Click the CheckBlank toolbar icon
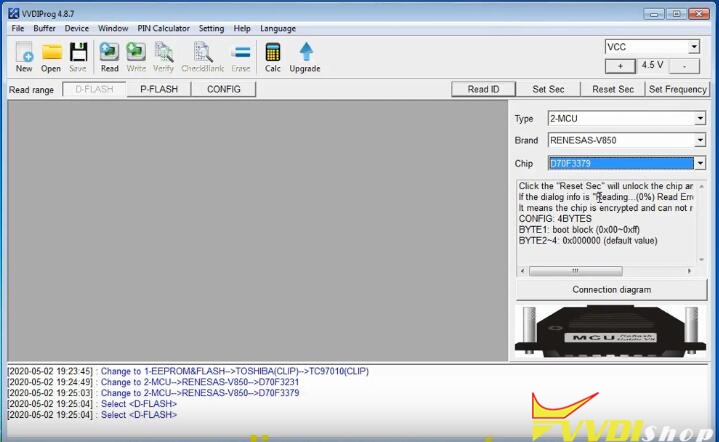 (x=202, y=57)
